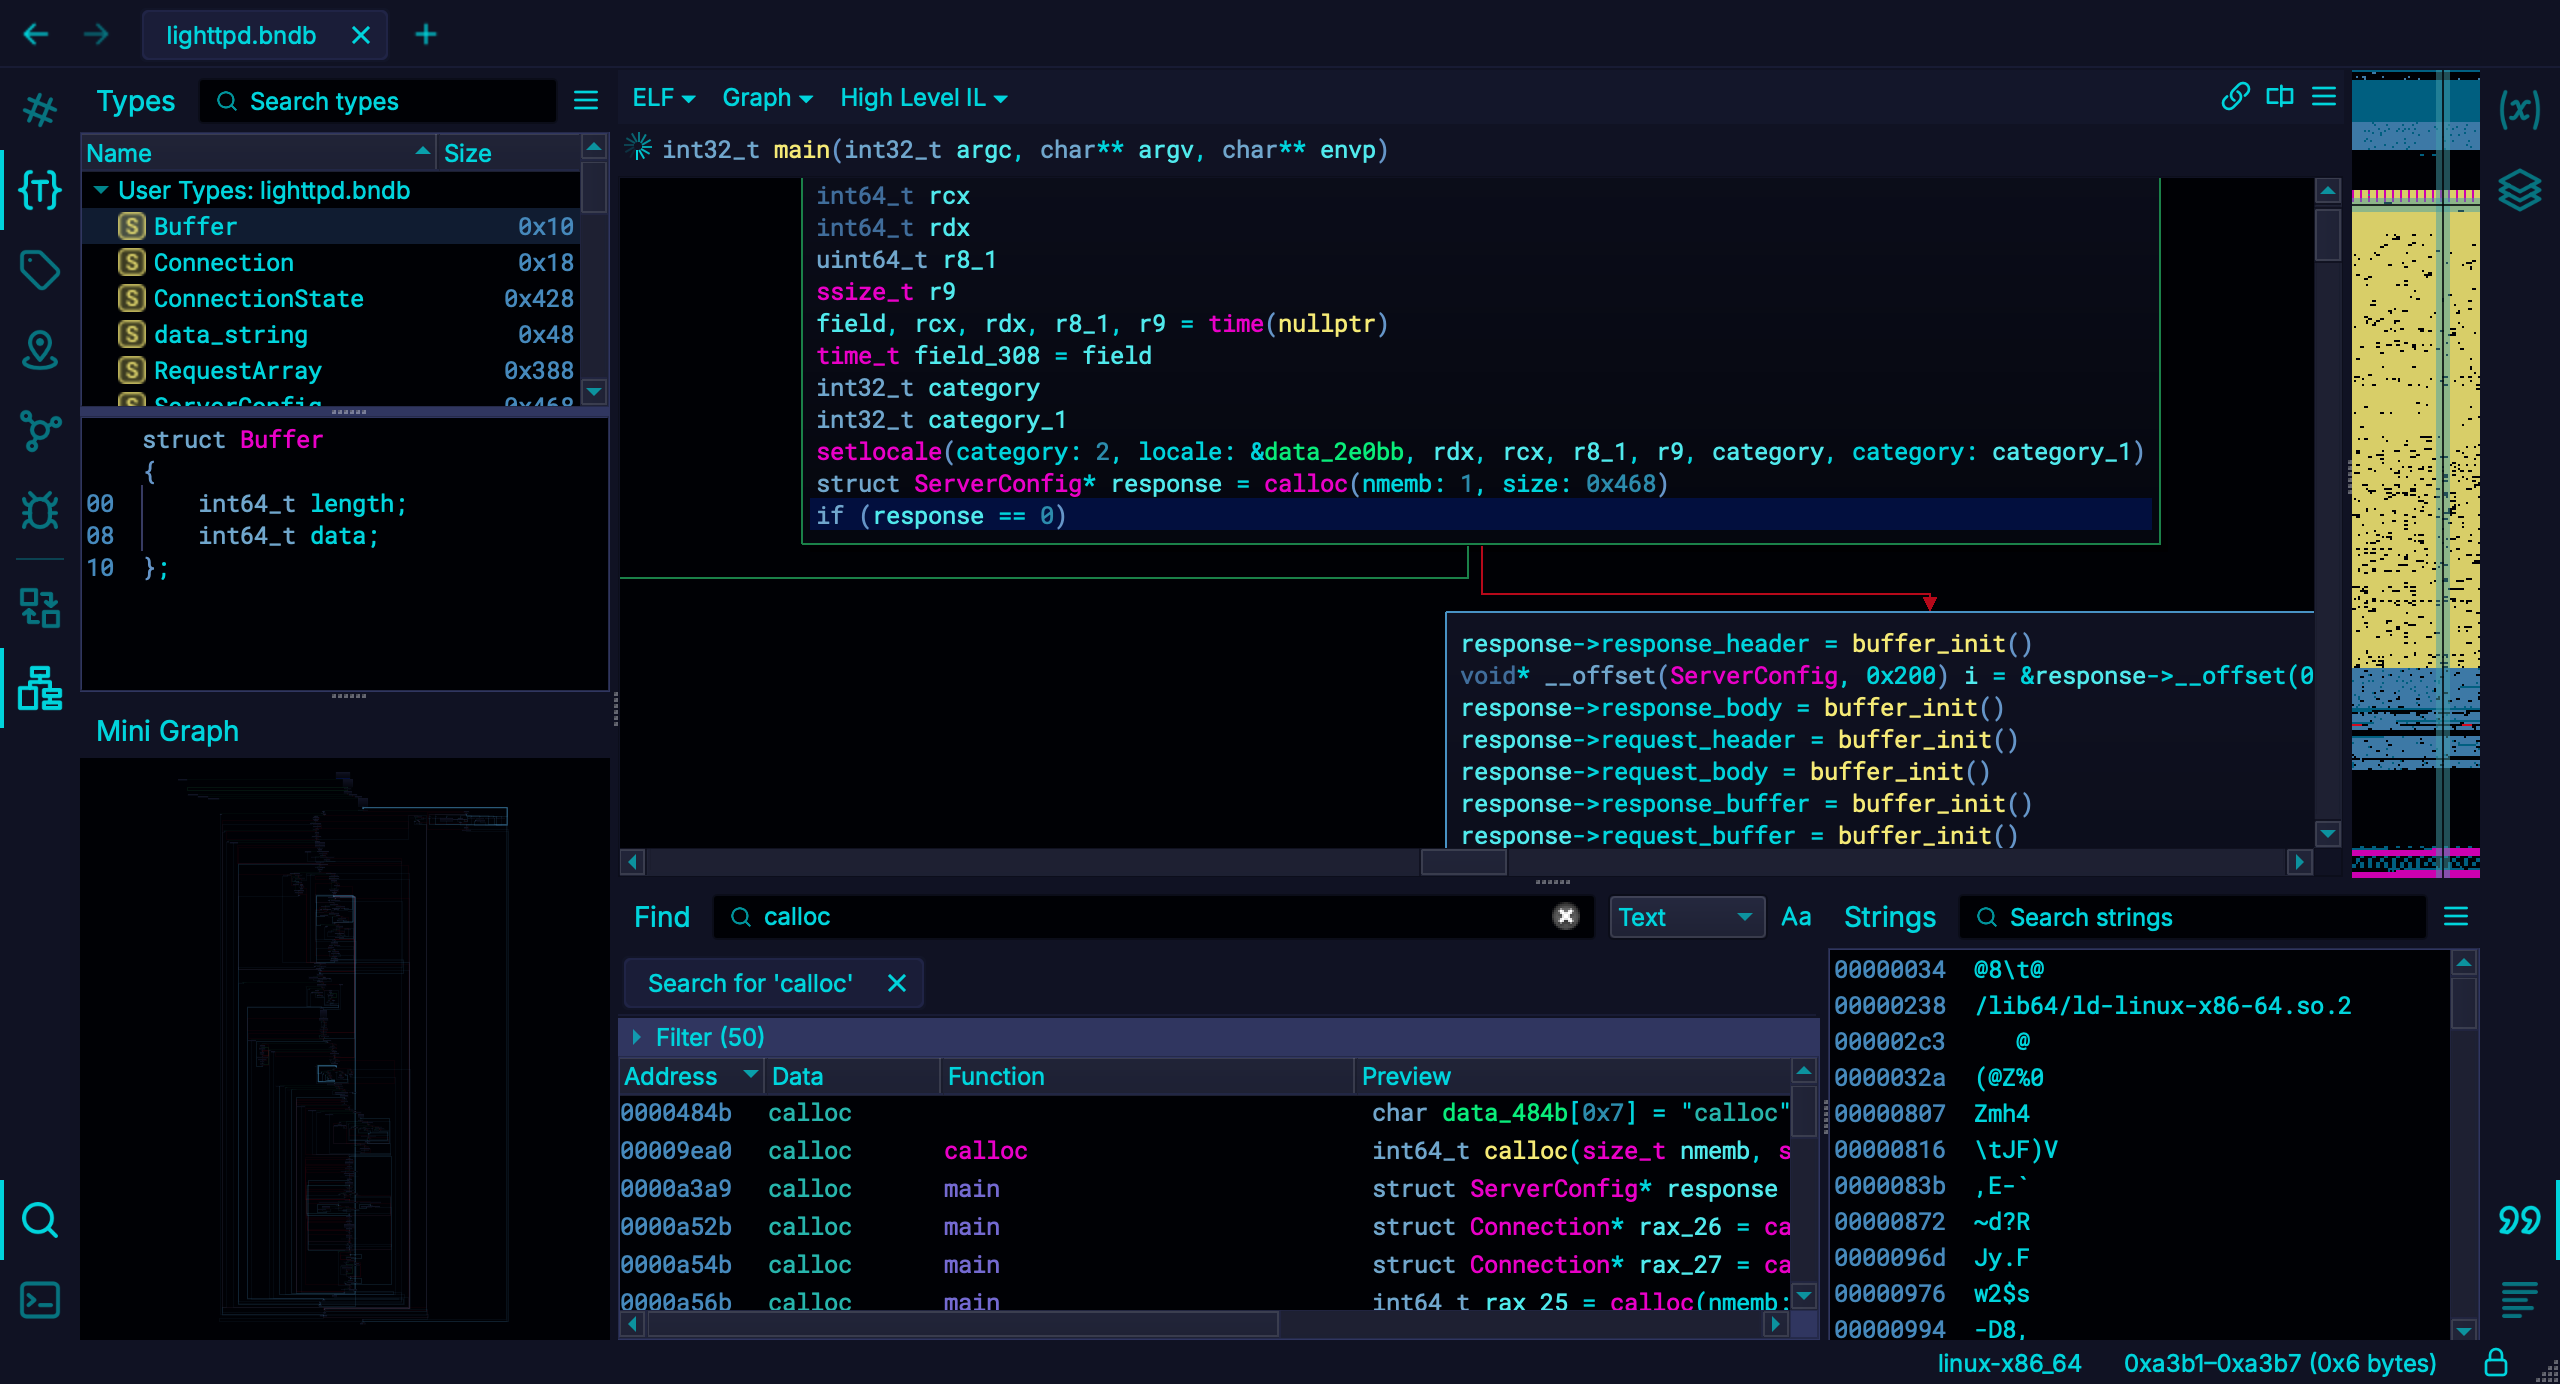Viewport: 2560px width, 1384px height.
Task: Close the Search for 'calloc' results tab
Action: tap(897, 983)
